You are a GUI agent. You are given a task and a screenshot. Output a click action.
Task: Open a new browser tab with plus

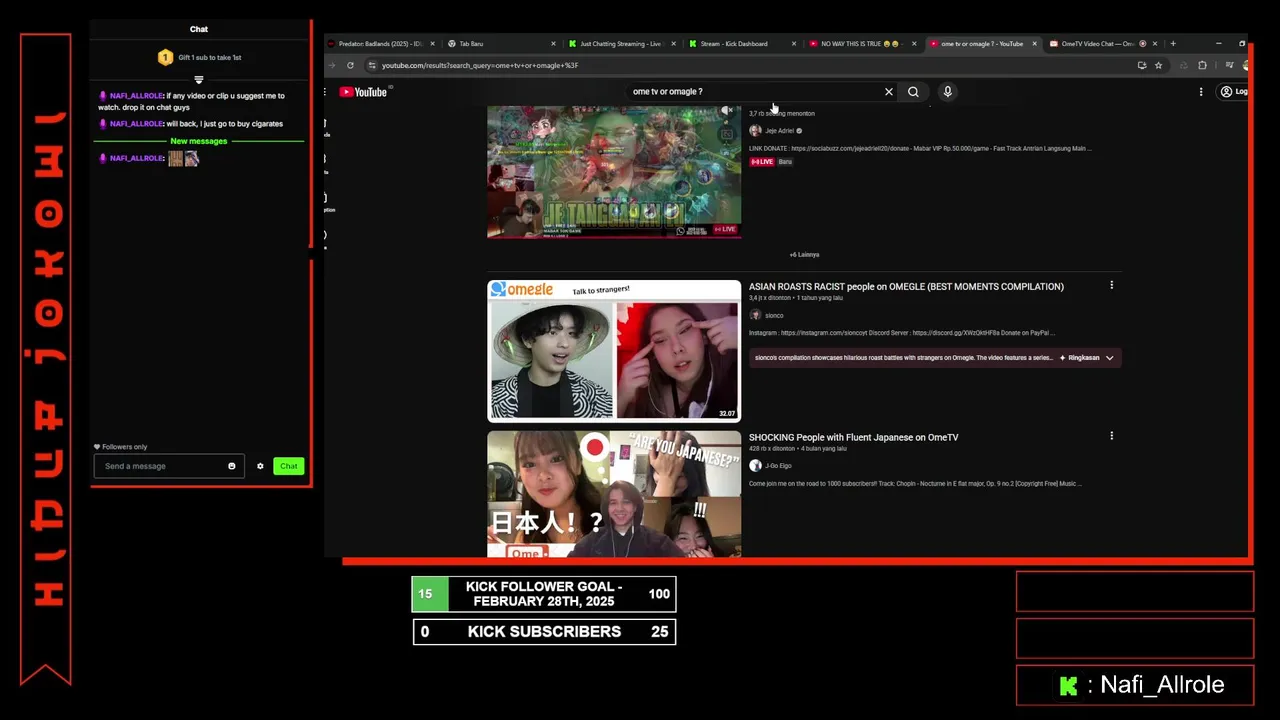click(x=1173, y=44)
